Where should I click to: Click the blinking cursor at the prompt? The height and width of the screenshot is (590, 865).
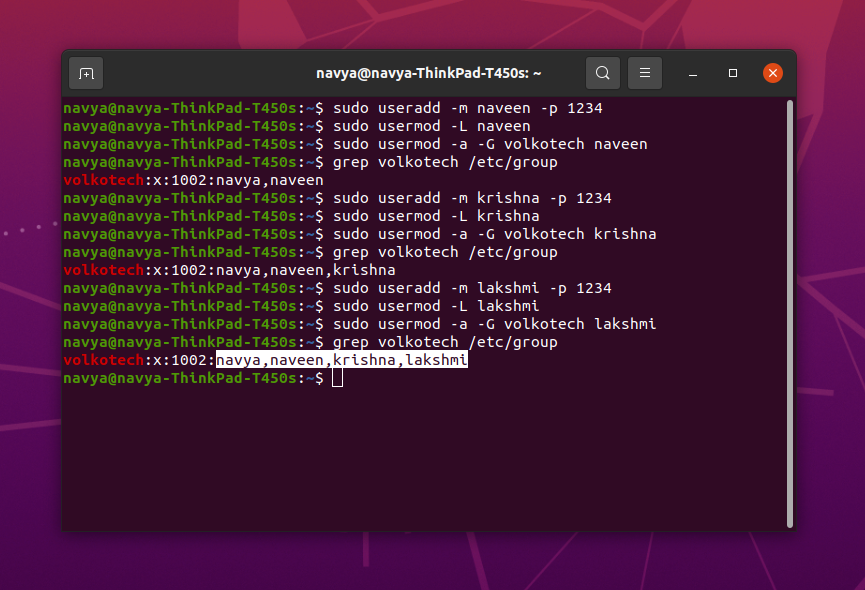click(337, 377)
